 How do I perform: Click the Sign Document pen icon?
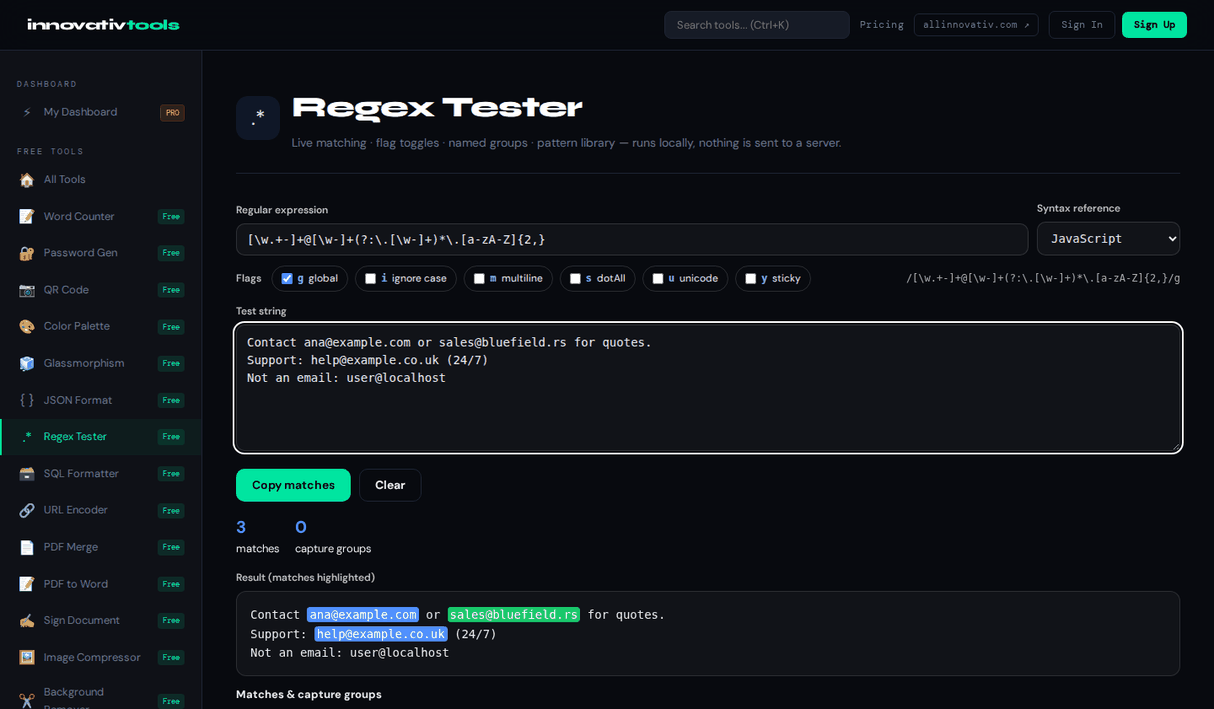[x=27, y=620]
